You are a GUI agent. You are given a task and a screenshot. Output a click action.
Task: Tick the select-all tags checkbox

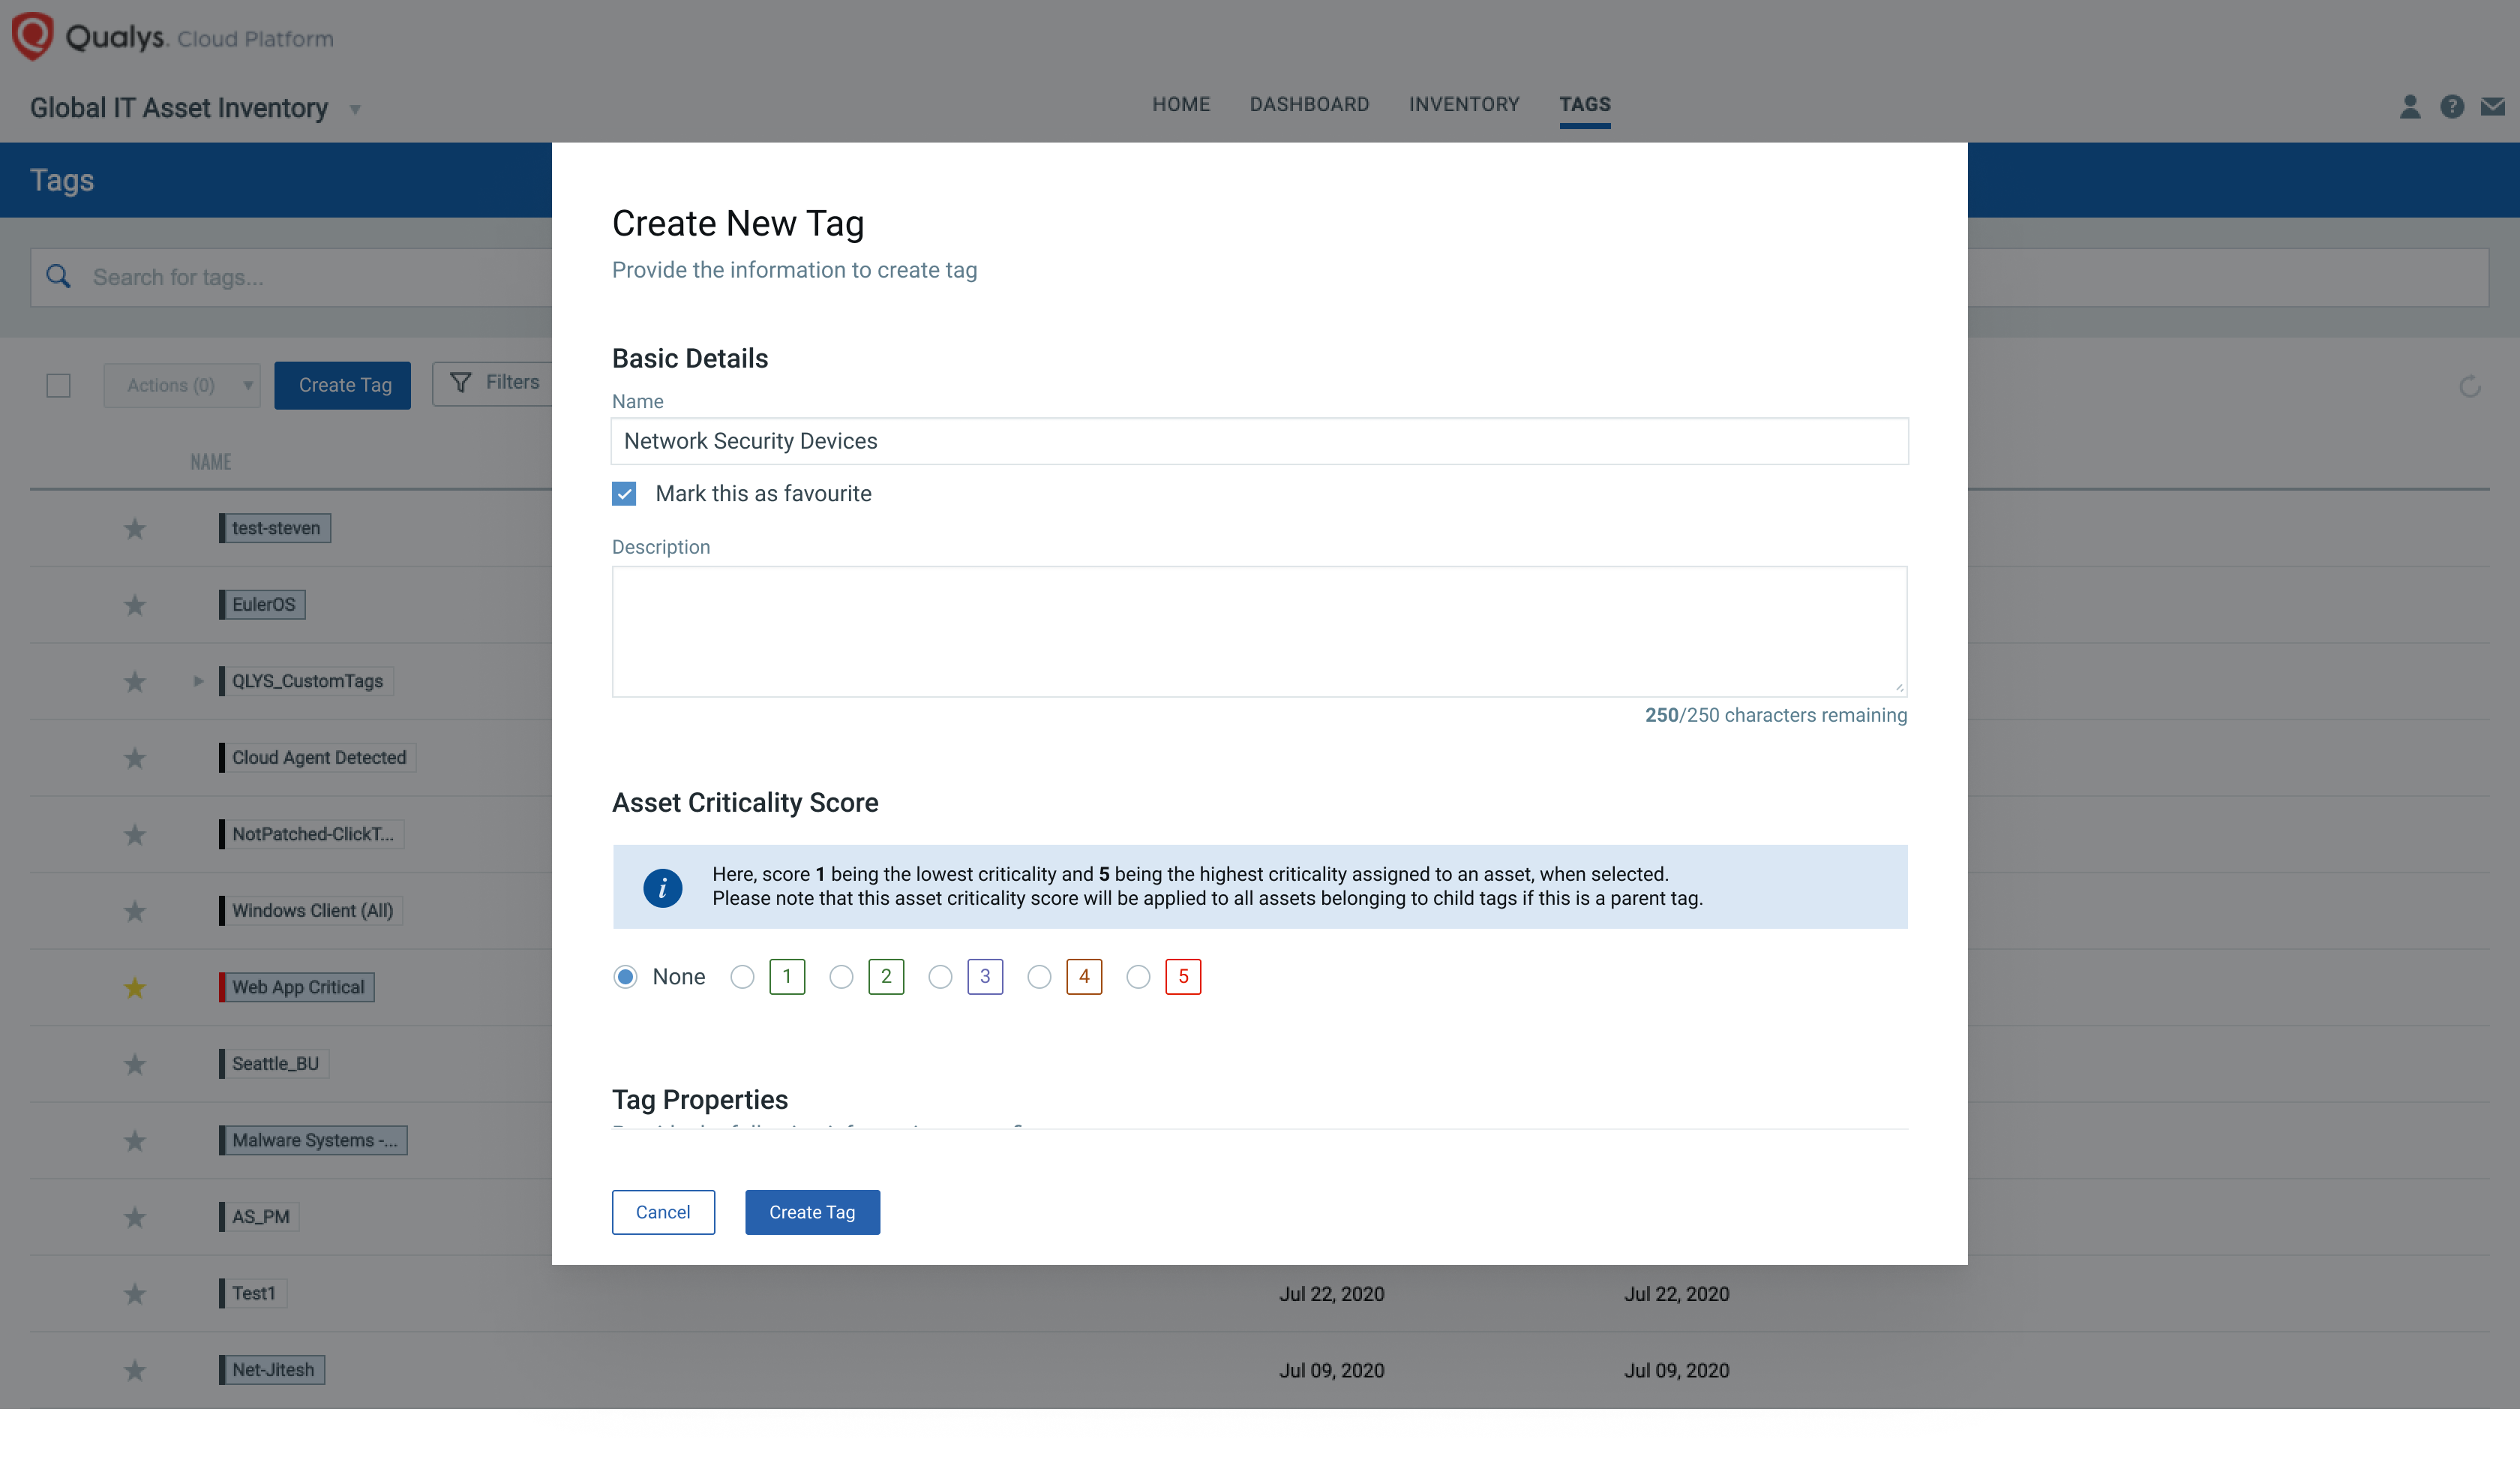[59, 385]
